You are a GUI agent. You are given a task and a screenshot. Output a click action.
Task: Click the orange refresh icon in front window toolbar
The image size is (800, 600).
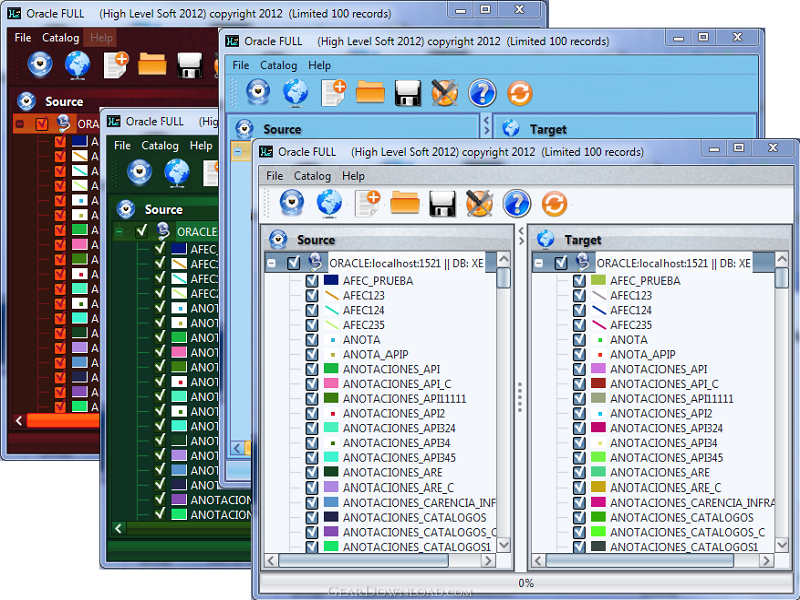click(x=555, y=204)
